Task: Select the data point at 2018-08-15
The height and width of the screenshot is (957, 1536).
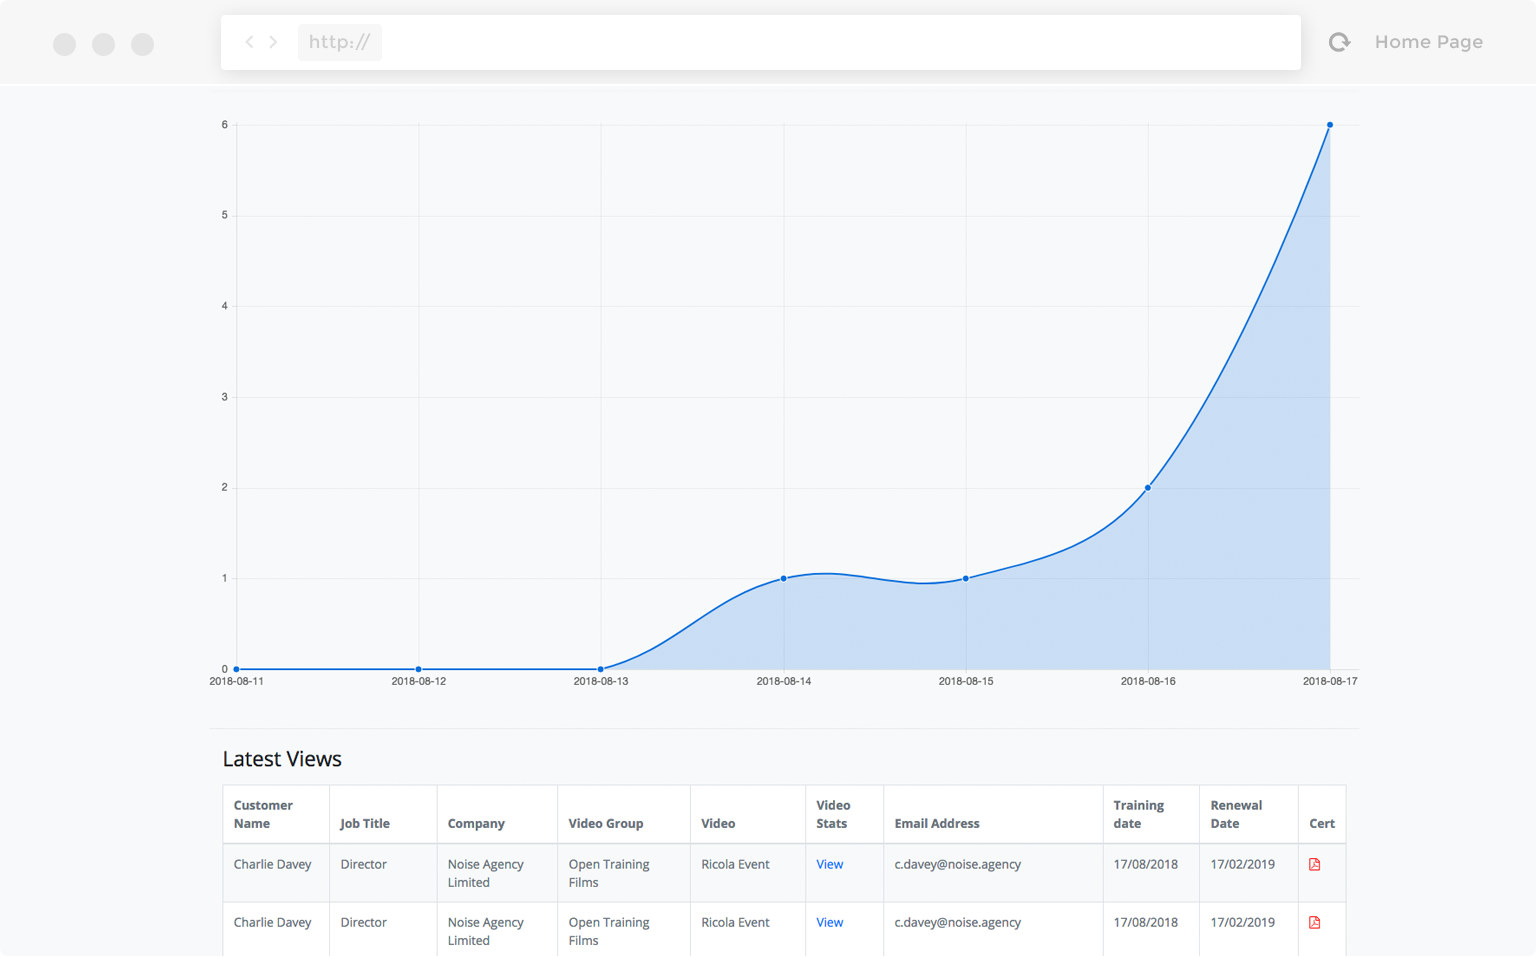Action: pyautogui.click(x=965, y=578)
